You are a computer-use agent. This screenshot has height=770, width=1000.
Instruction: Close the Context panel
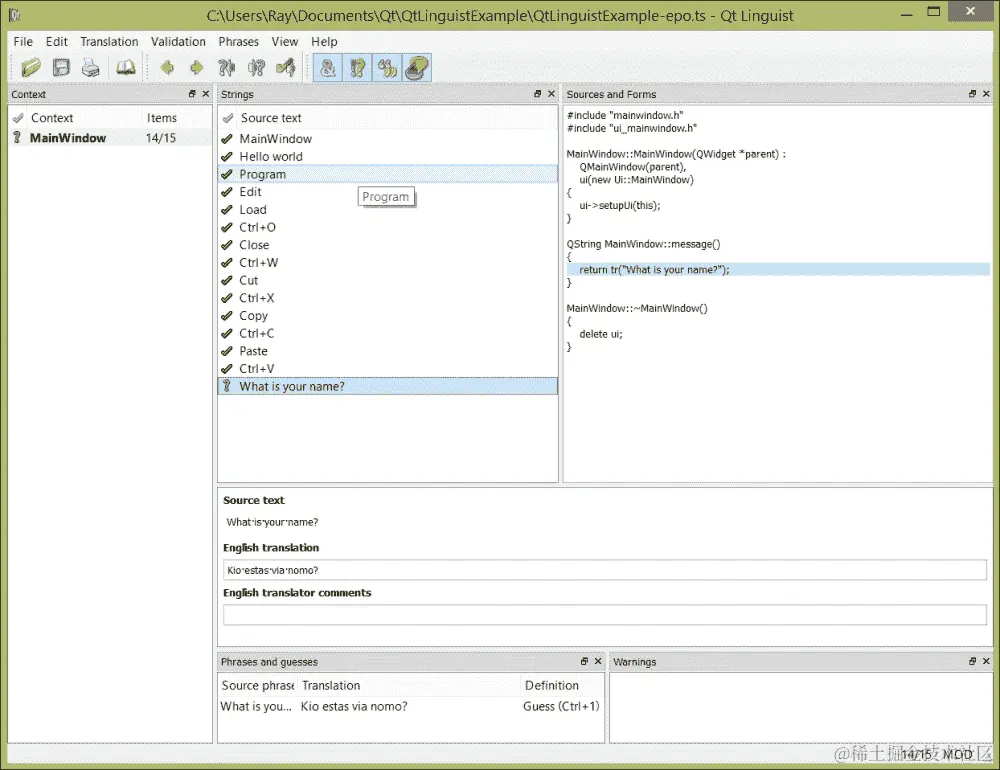click(205, 94)
